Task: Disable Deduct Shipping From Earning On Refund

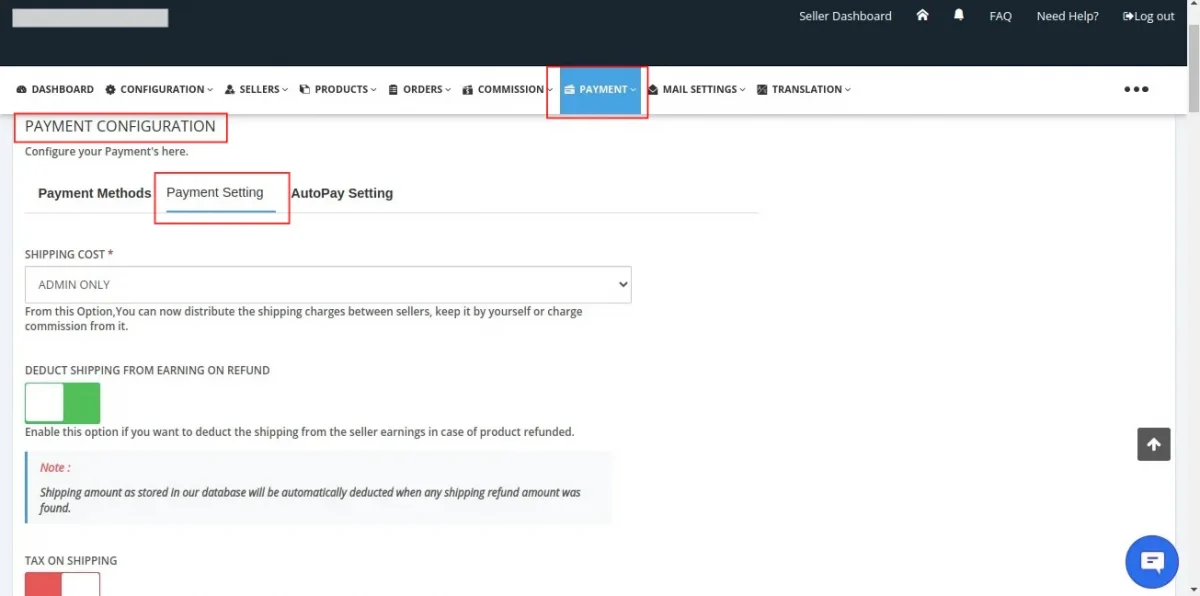Action: [x=63, y=402]
